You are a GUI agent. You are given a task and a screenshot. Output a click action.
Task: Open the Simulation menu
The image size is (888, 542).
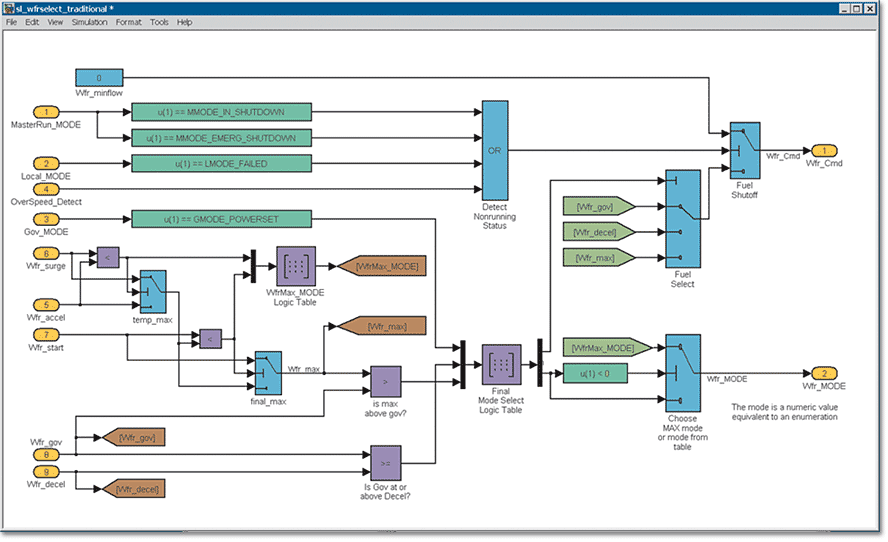click(89, 22)
